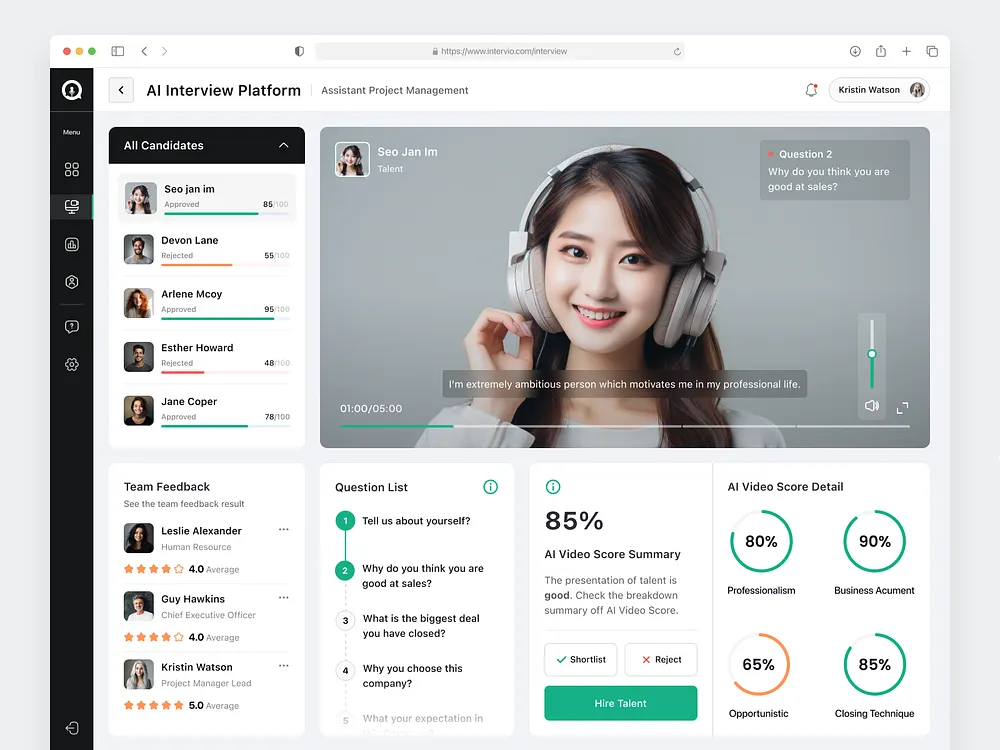
Task: Adjust the vertical volume slider
Action: [871, 355]
